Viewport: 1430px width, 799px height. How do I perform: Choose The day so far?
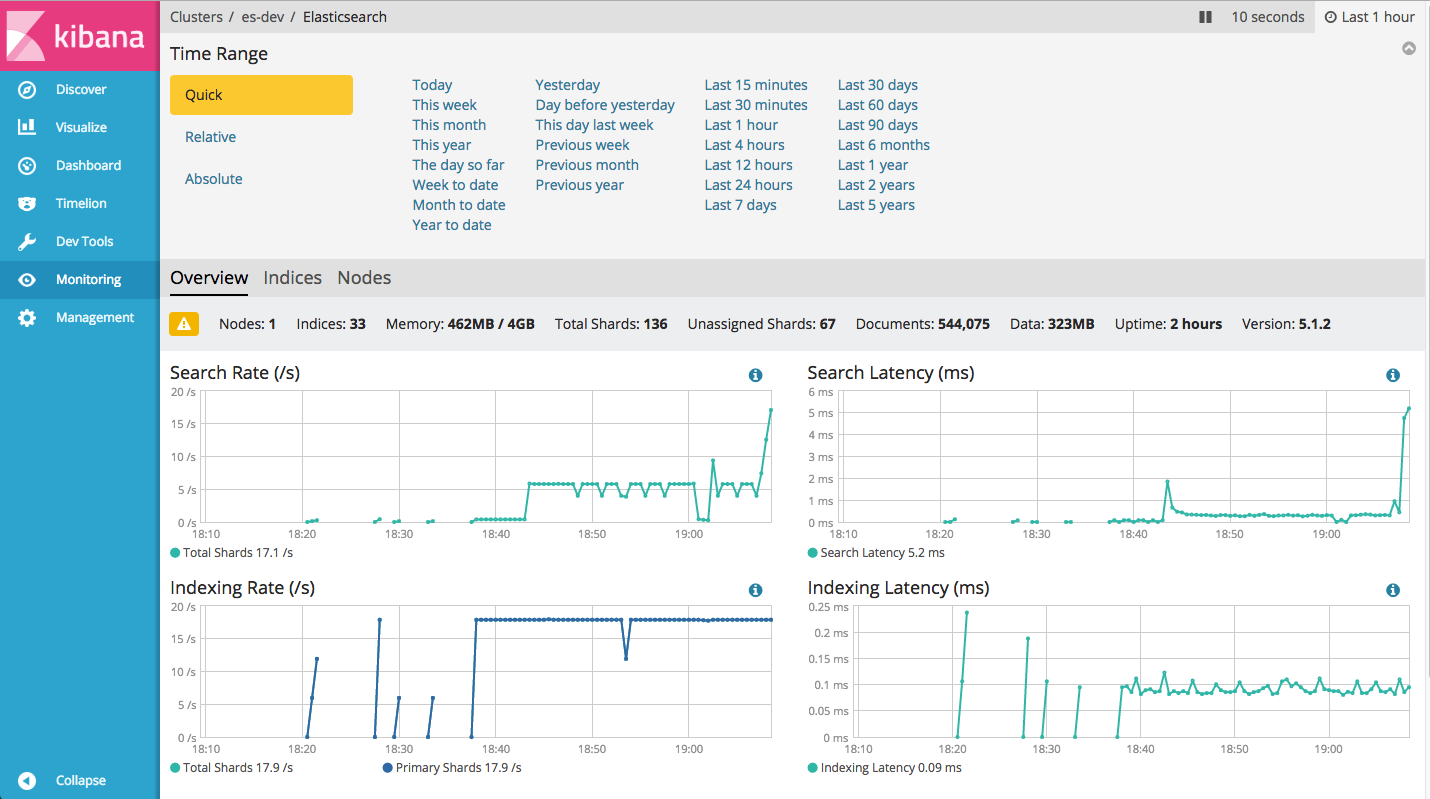[x=458, y=165]
